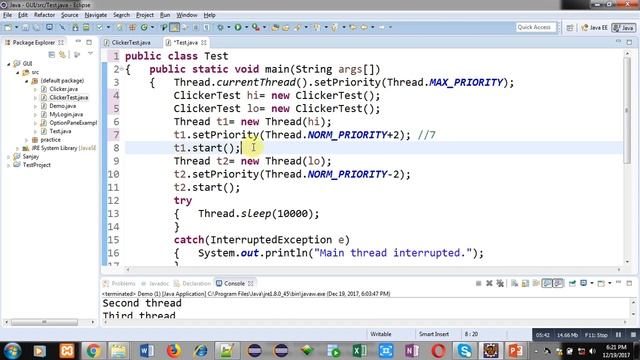Screen dimensions: 640x360
Task: Select Test.java in Package Explorer tree
Action: click(x=60, y=131)
